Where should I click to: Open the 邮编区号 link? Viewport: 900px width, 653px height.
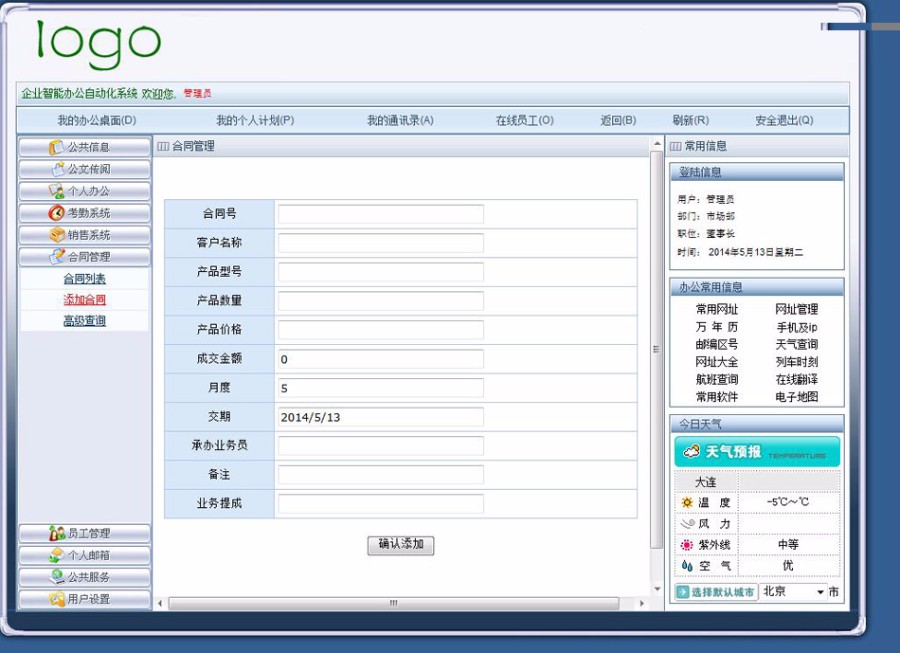[717, 344]
